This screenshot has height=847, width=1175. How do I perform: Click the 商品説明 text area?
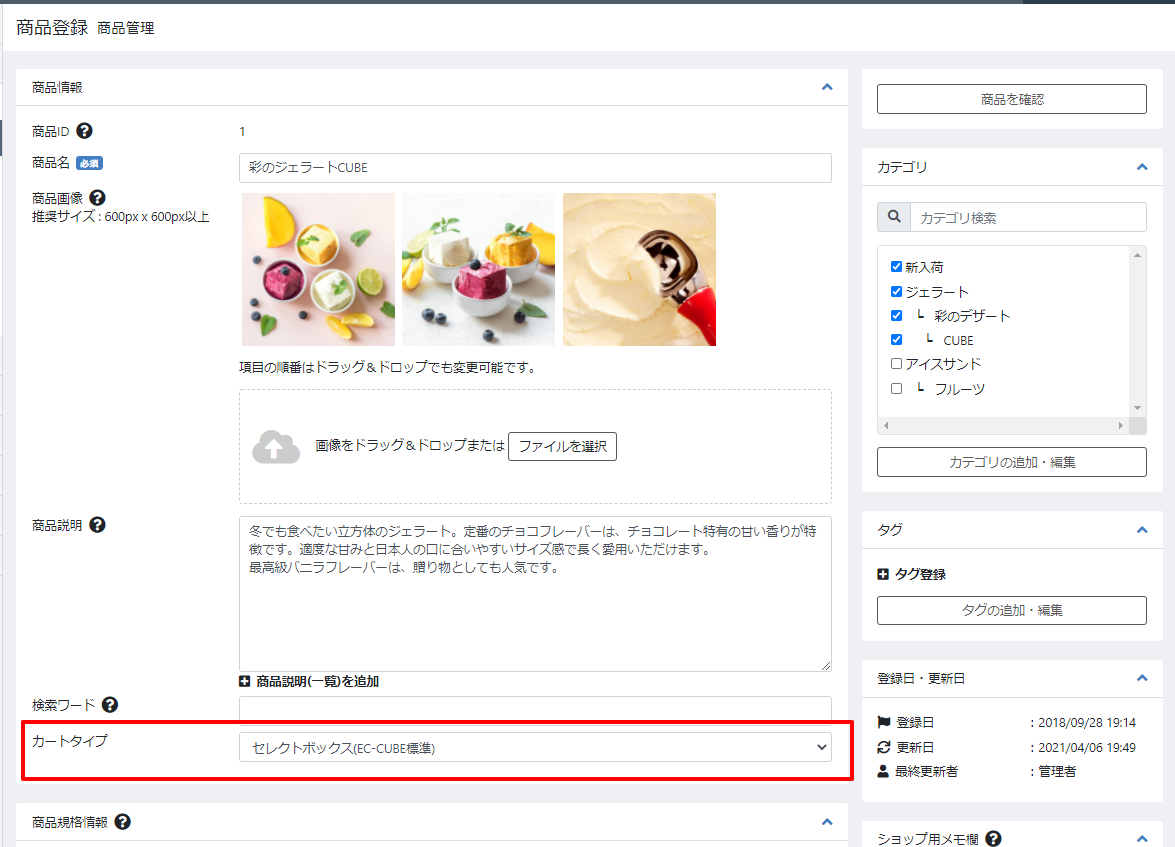535,594
